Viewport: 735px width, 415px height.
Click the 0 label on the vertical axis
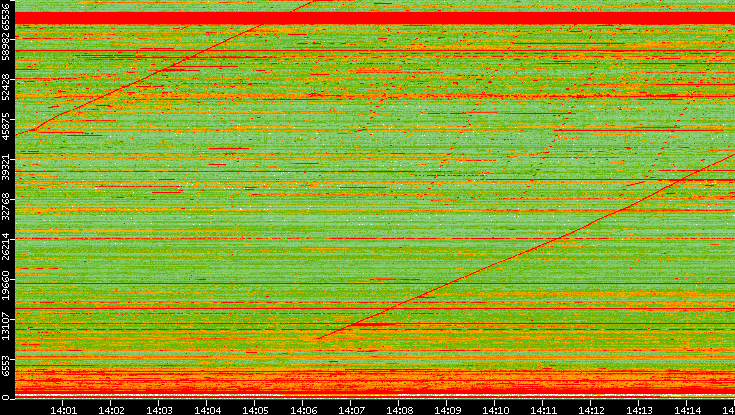[7, 396]
